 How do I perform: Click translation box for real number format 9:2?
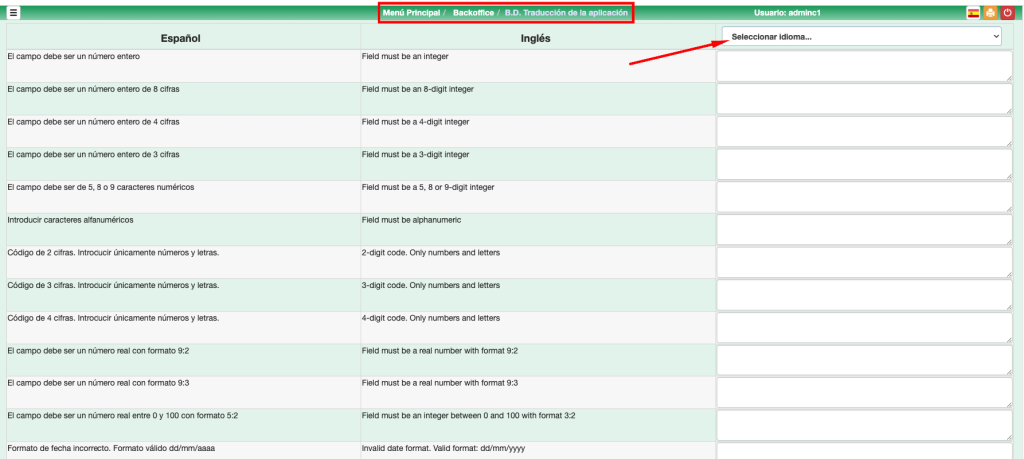point(864,360)
